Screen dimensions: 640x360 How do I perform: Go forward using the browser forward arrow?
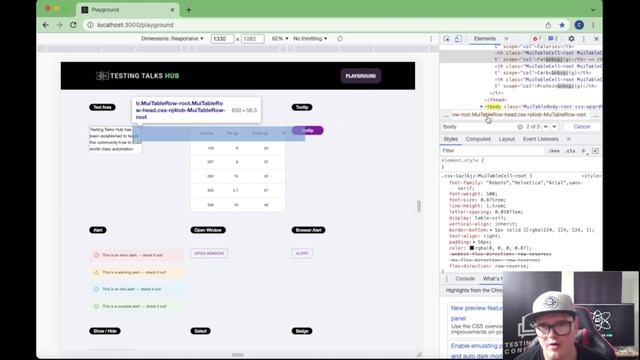pyautogui.click(x=60, y=25)
